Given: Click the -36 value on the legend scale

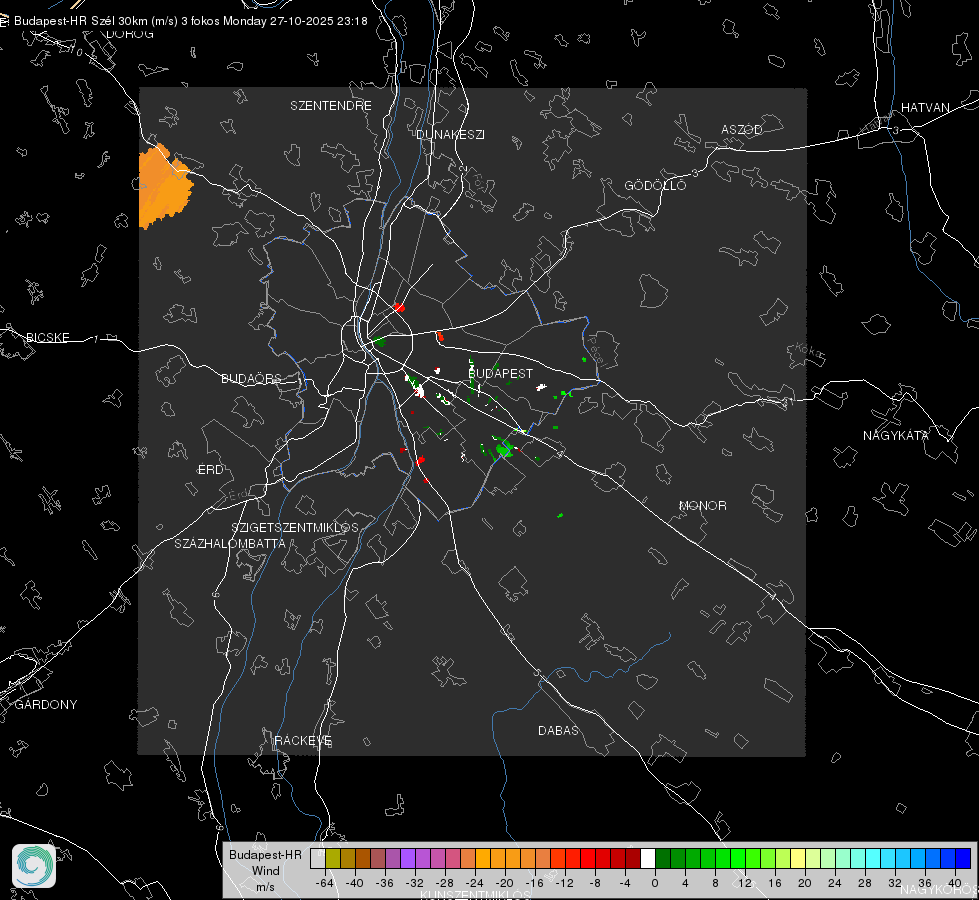Looking at the screenshot, I should pos(385,883).
